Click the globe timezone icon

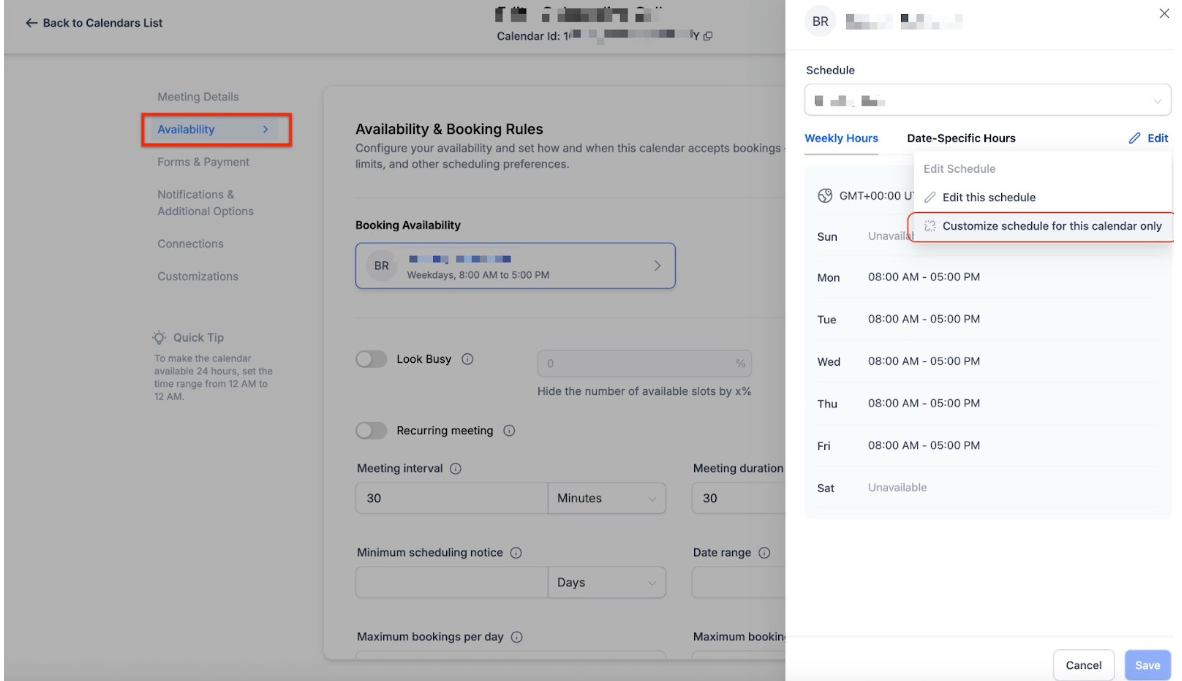point(826,195)
